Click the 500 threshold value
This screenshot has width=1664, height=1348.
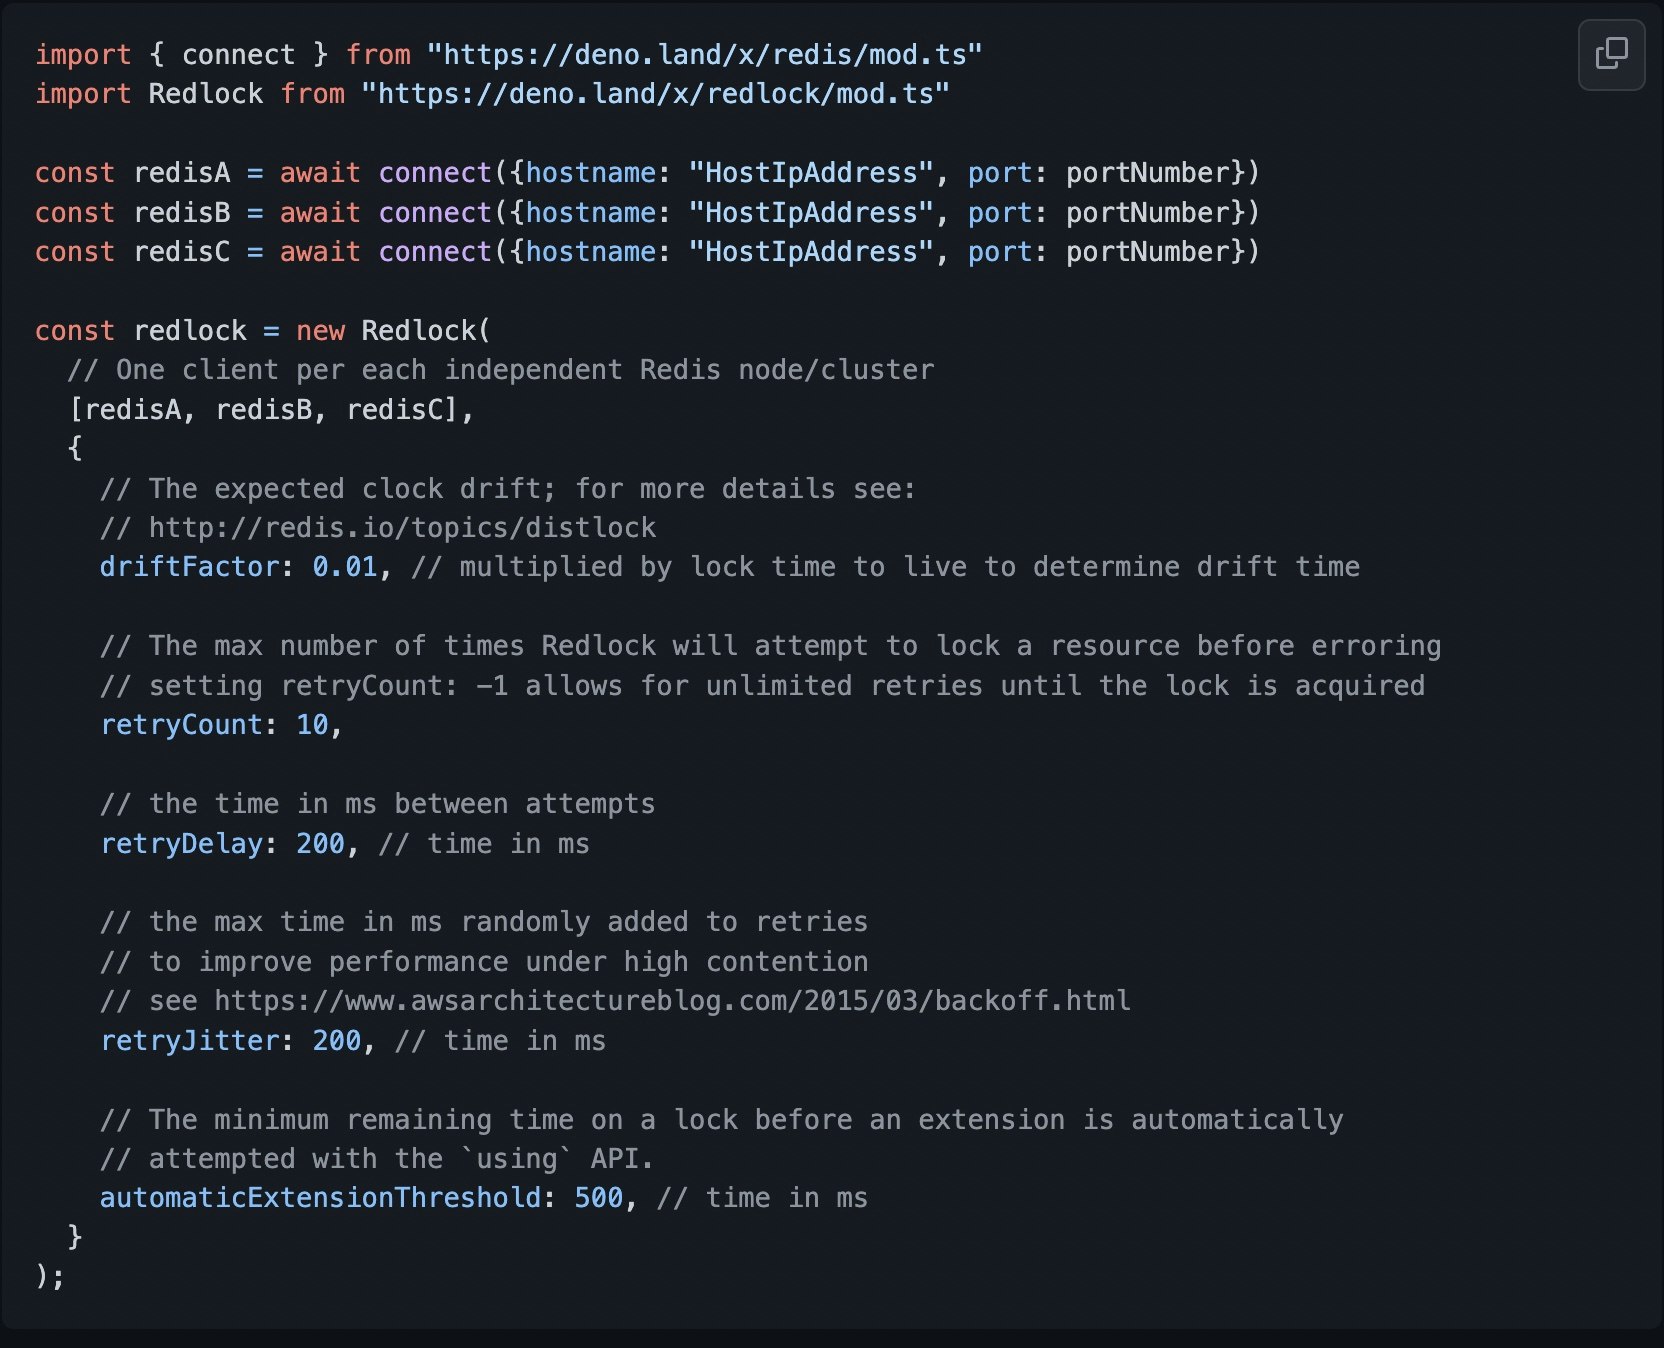[599, 1198]
